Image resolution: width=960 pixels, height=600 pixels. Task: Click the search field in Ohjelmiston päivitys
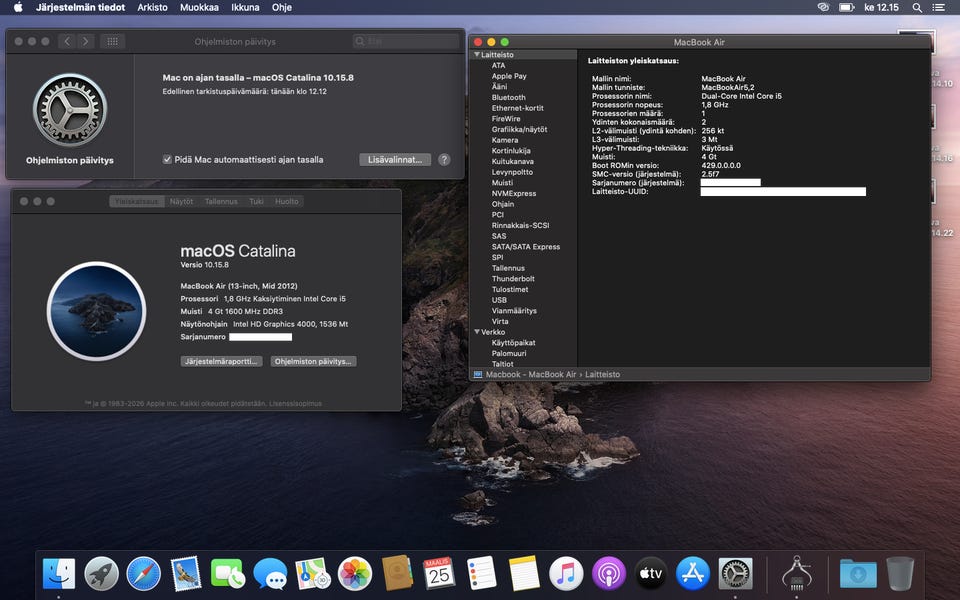(x=405, y=41)
